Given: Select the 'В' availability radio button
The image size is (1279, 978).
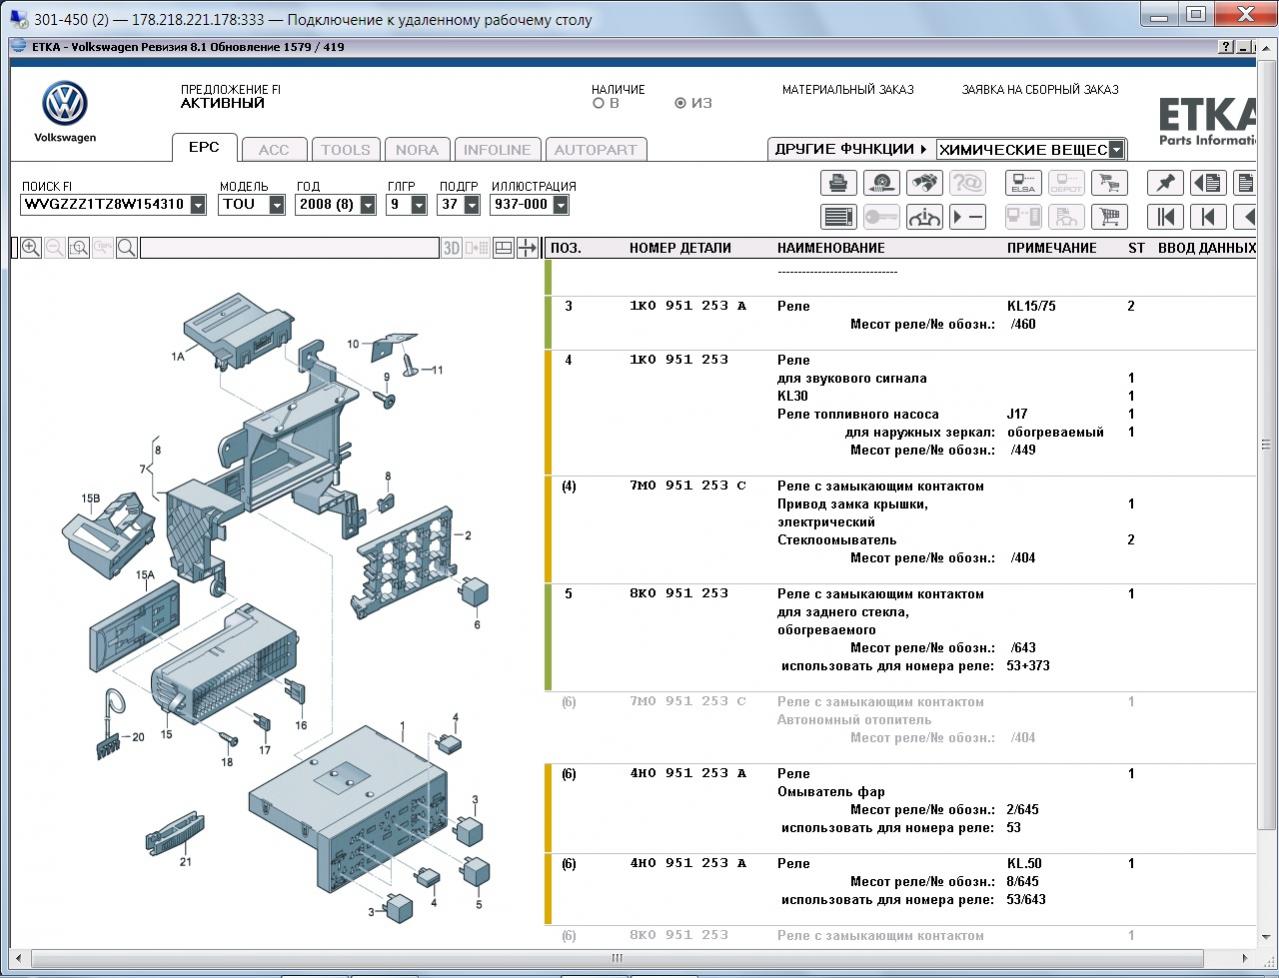Looking at the screenshot, I should pos(599,103).
